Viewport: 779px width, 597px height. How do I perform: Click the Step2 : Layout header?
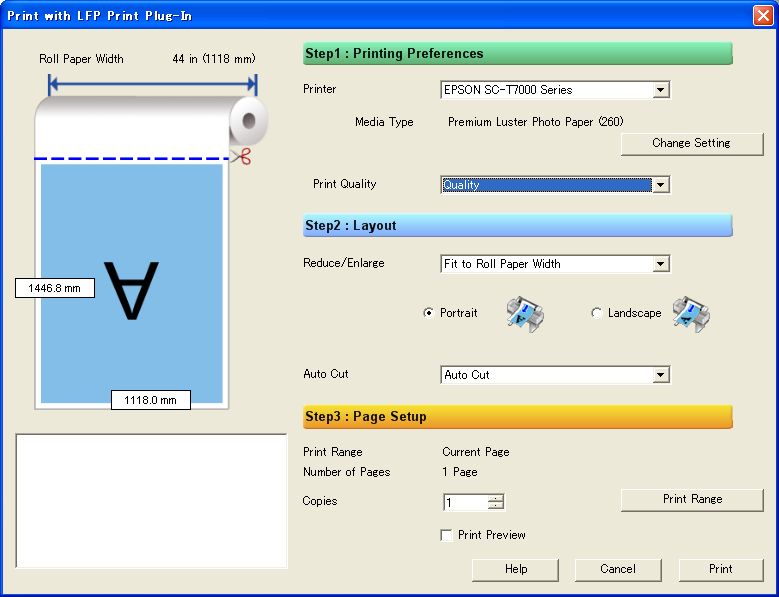[x=518, y=225]
